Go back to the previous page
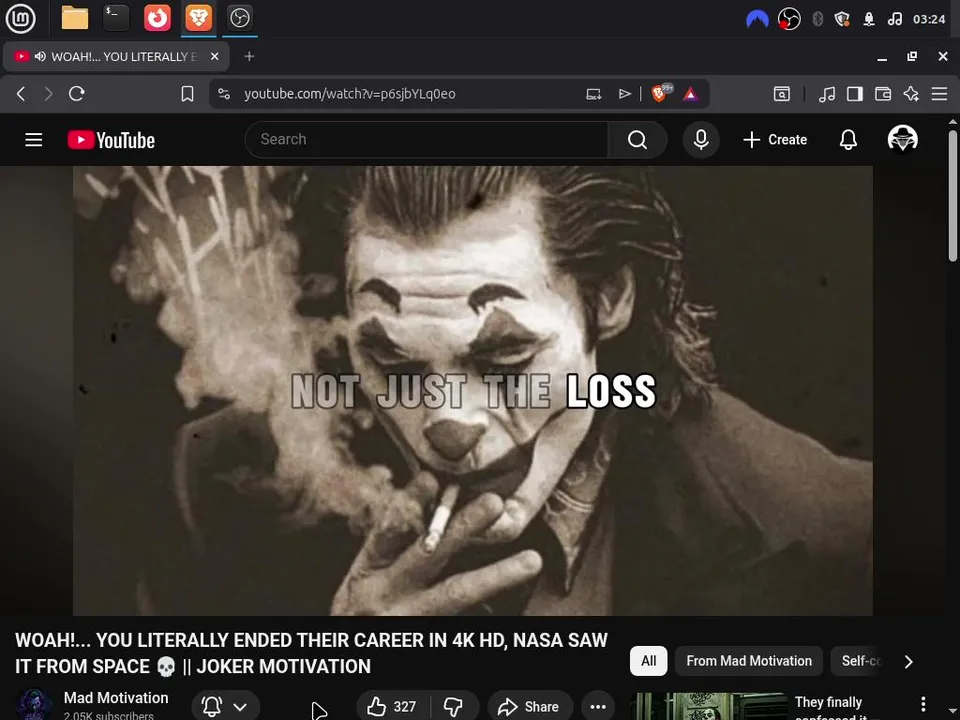The height and width of the screenshot is (720, 960). pos(21,94)
